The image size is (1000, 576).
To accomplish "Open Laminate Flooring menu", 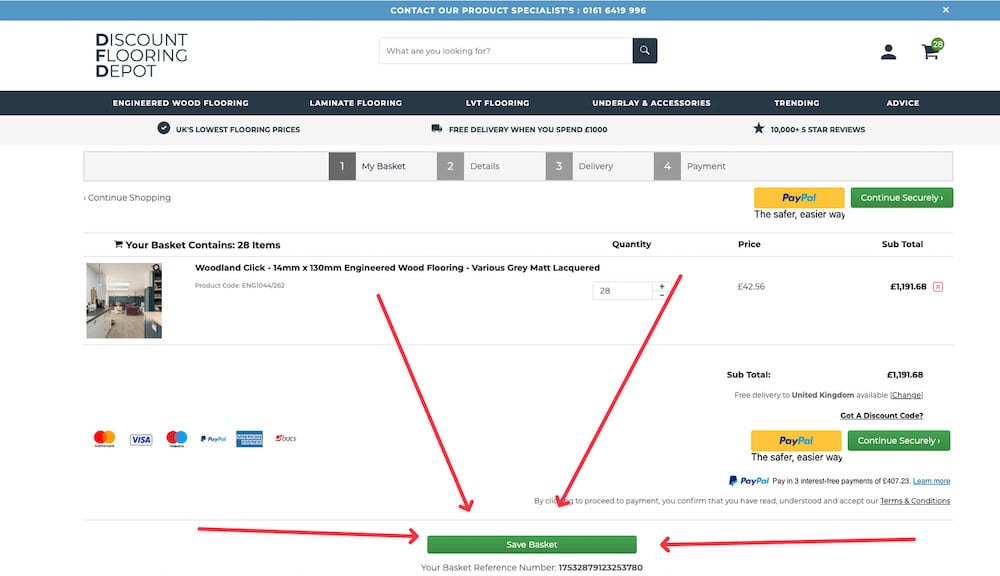I will coord(356,103).
